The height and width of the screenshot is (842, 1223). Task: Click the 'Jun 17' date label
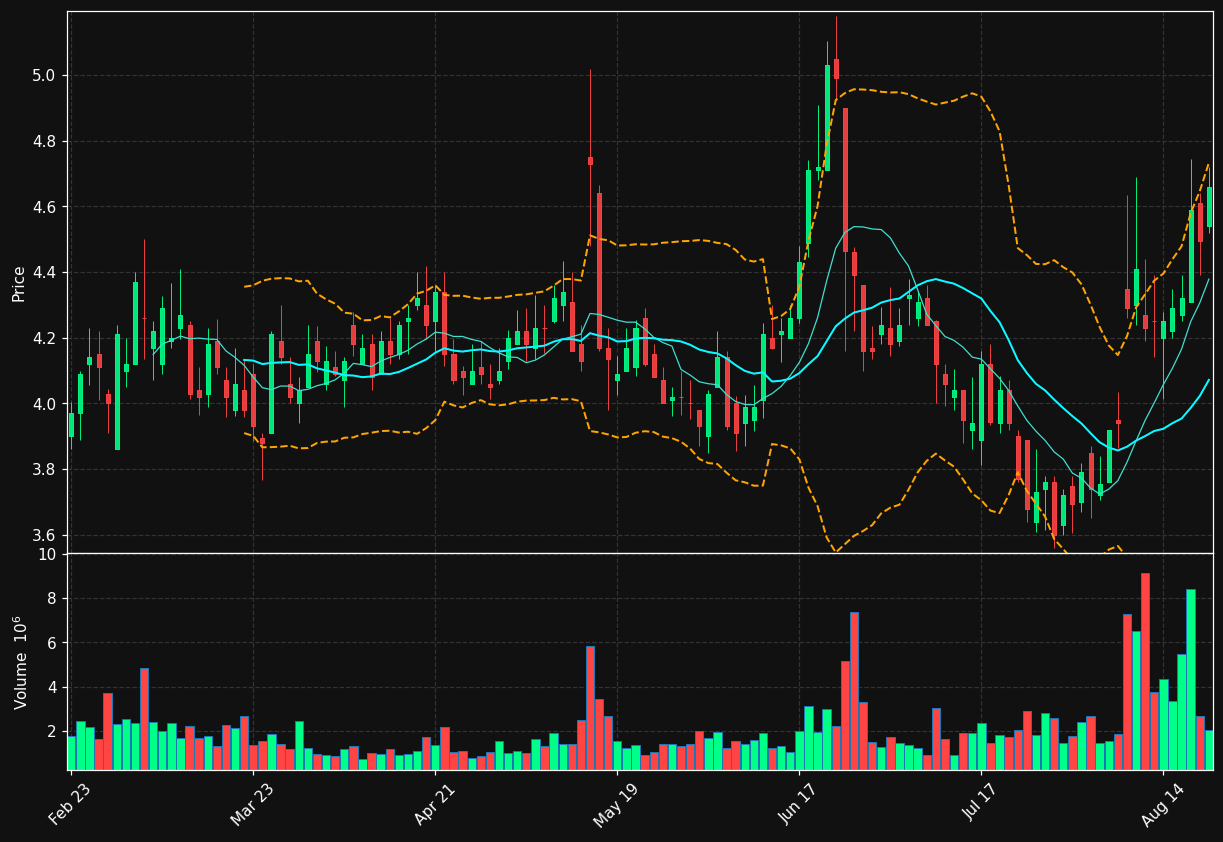point(799,804)
